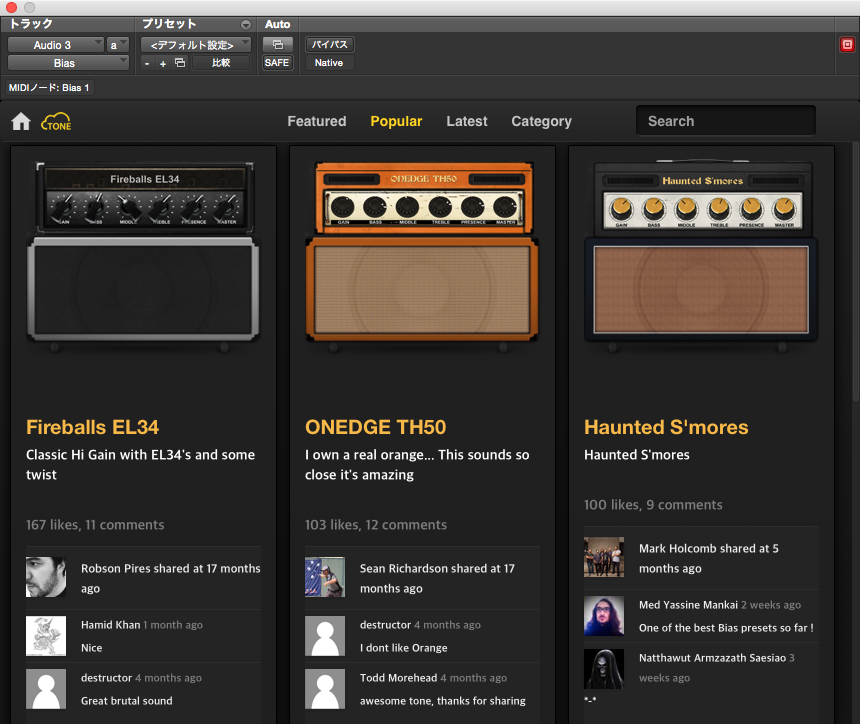Click 'awesome tone, thanks for sharing' comment

(x=443, y=701)
